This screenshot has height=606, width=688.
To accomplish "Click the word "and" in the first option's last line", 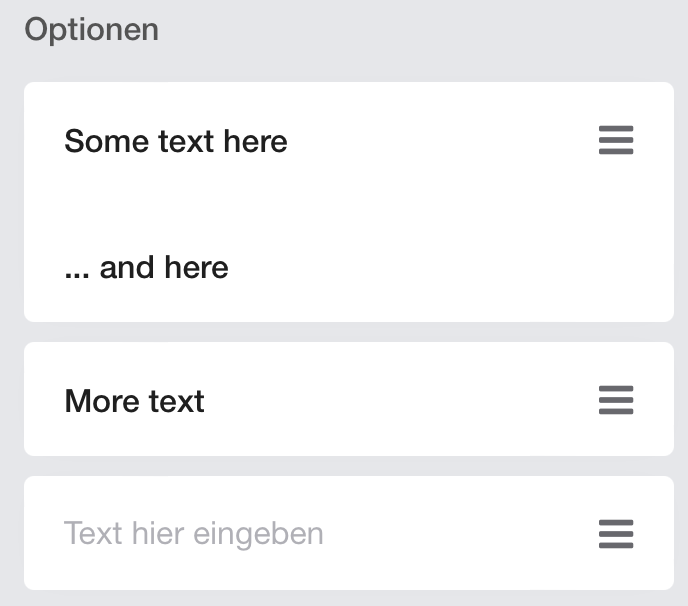I will click(127, 267).
